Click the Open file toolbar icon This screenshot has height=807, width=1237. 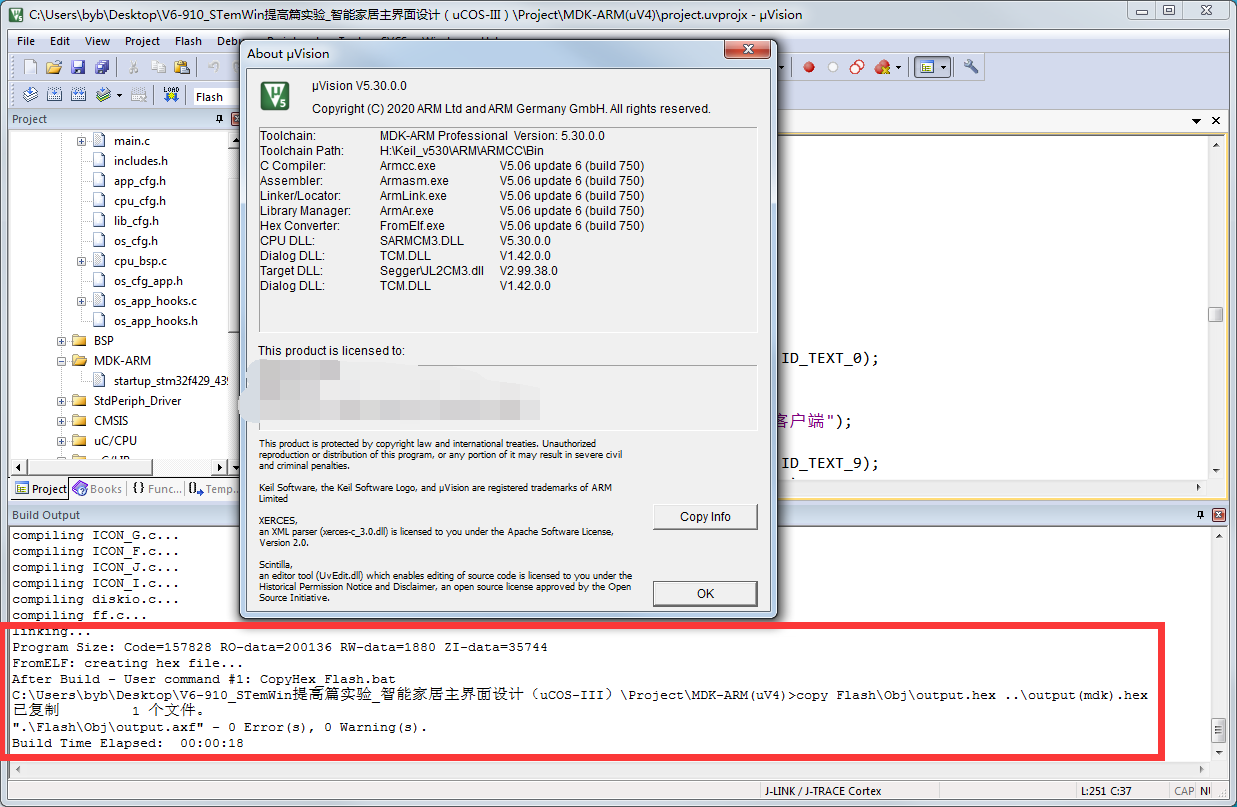54,67
